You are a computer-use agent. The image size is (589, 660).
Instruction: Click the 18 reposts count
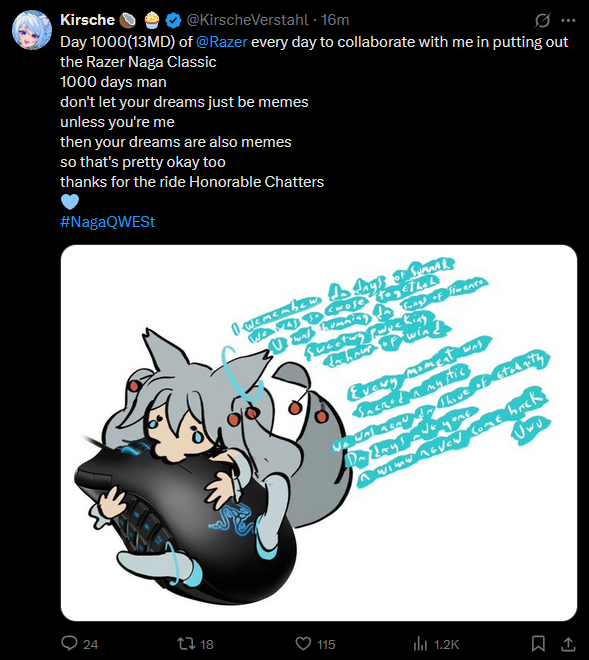point(207,644)
